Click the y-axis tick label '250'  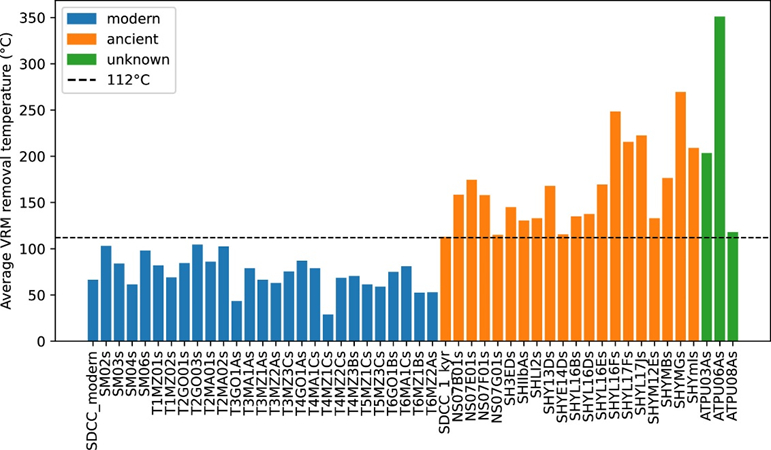pyautogui.click(x=32, y=110)
